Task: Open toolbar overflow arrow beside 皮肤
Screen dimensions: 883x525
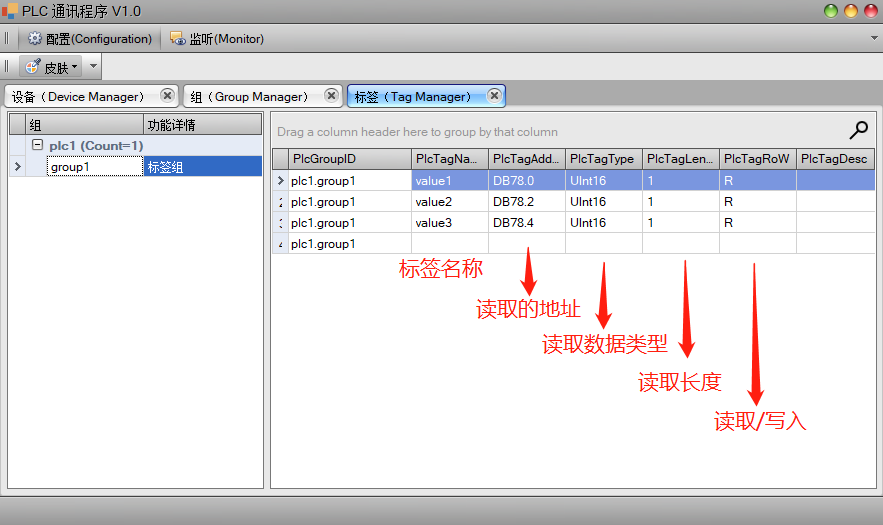Action: (x=93, y=66)
